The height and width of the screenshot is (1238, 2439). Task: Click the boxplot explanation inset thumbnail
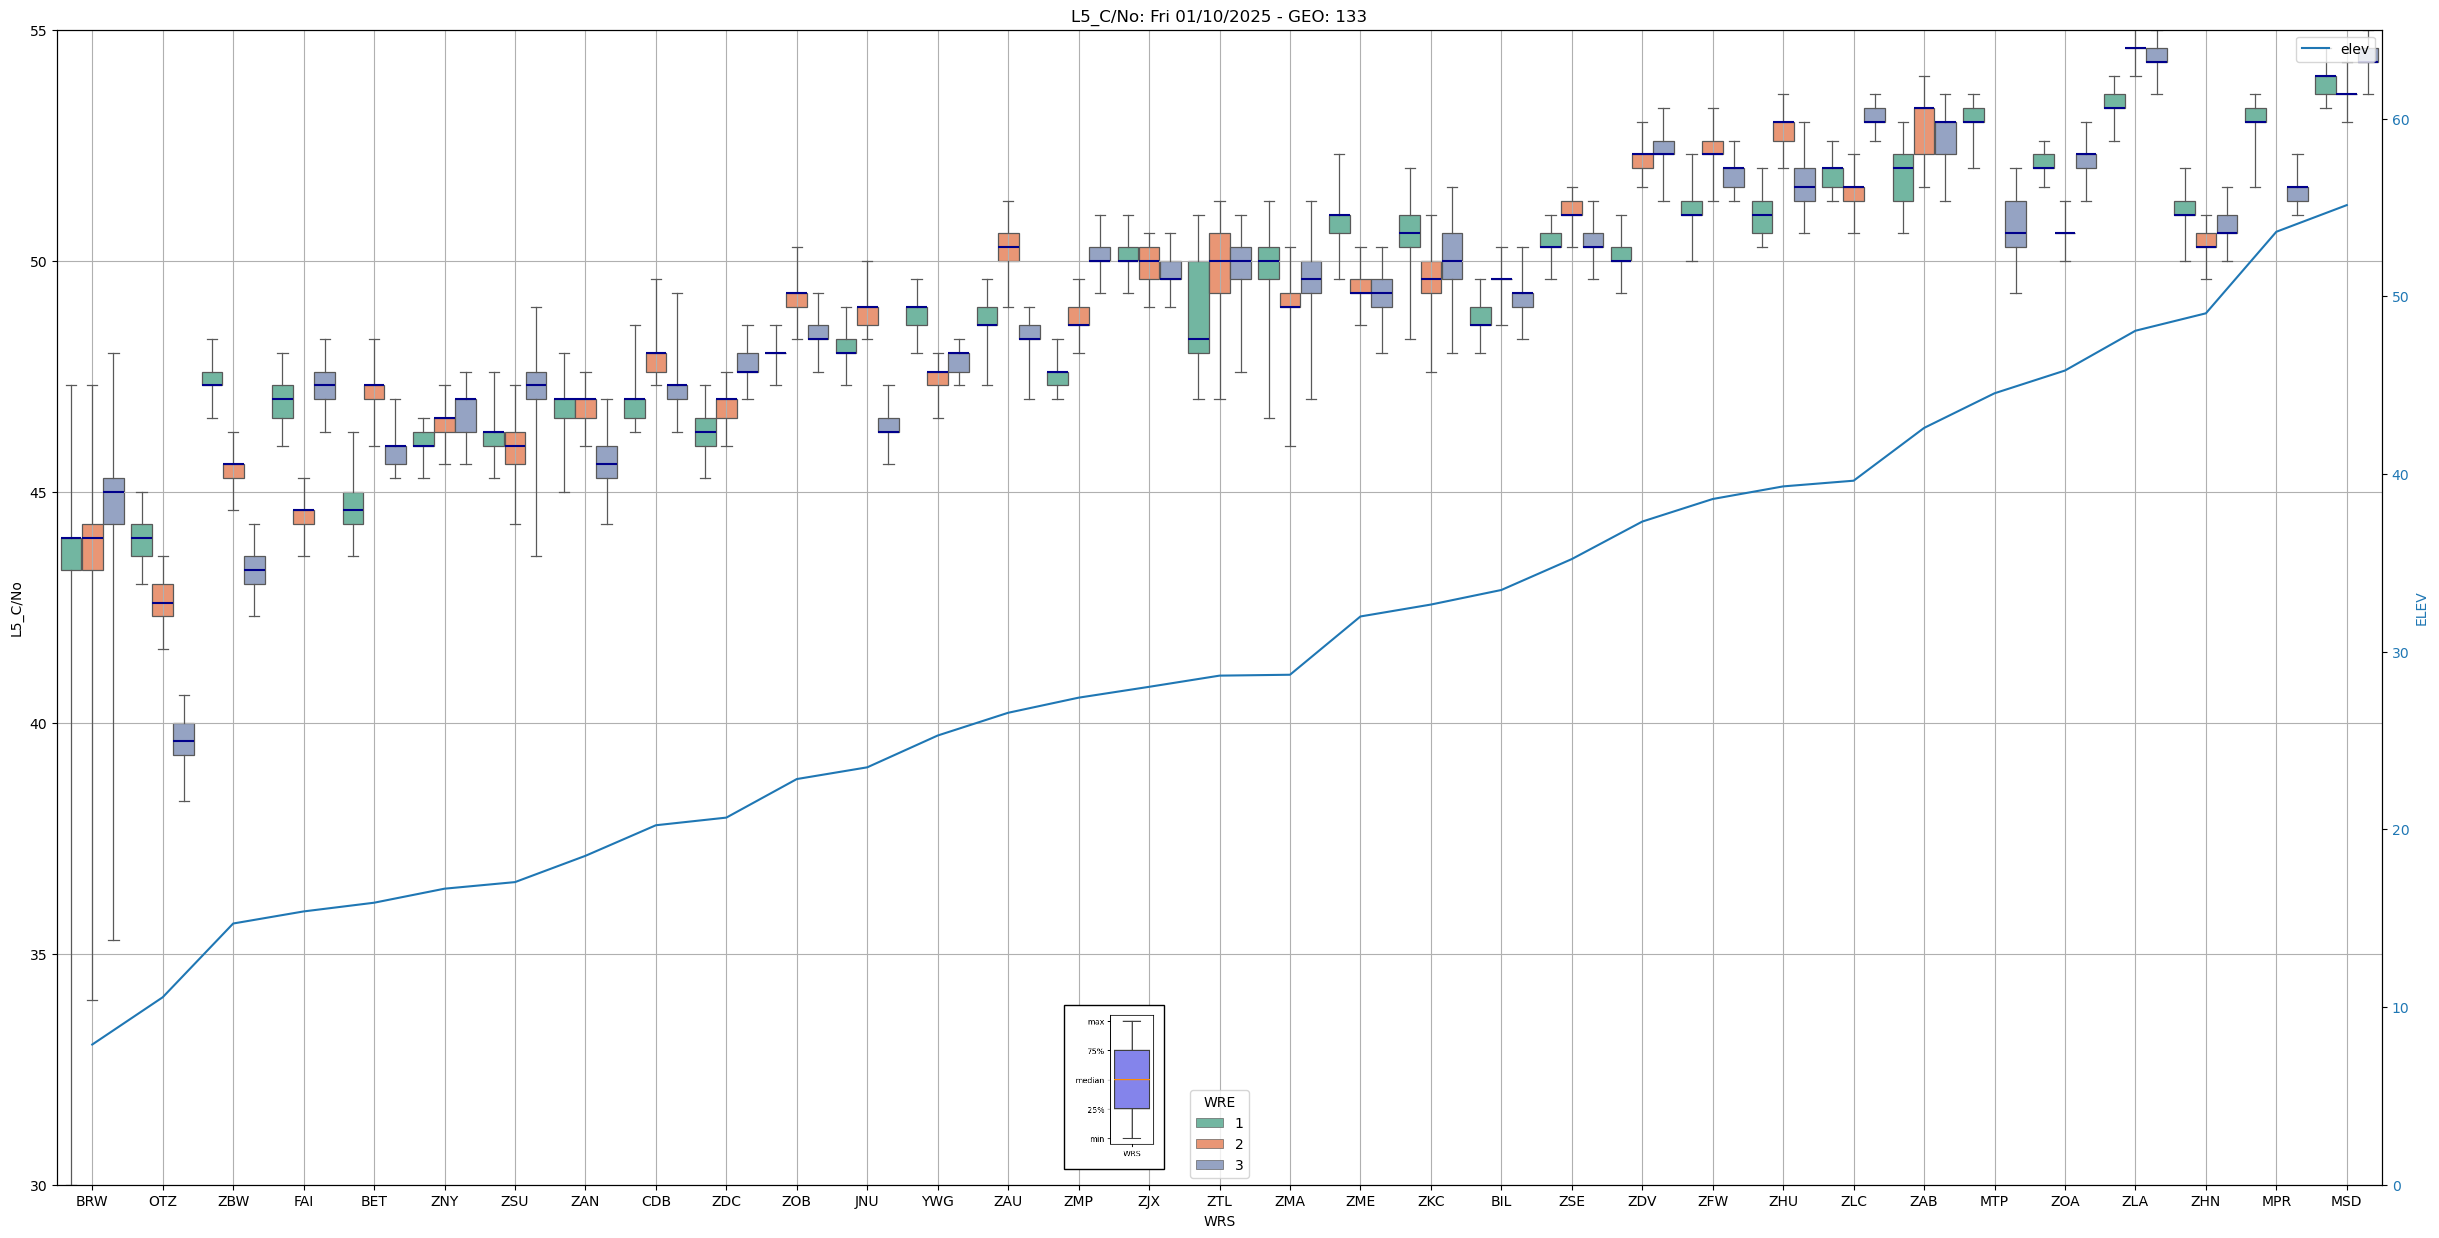[1113, 1087]
